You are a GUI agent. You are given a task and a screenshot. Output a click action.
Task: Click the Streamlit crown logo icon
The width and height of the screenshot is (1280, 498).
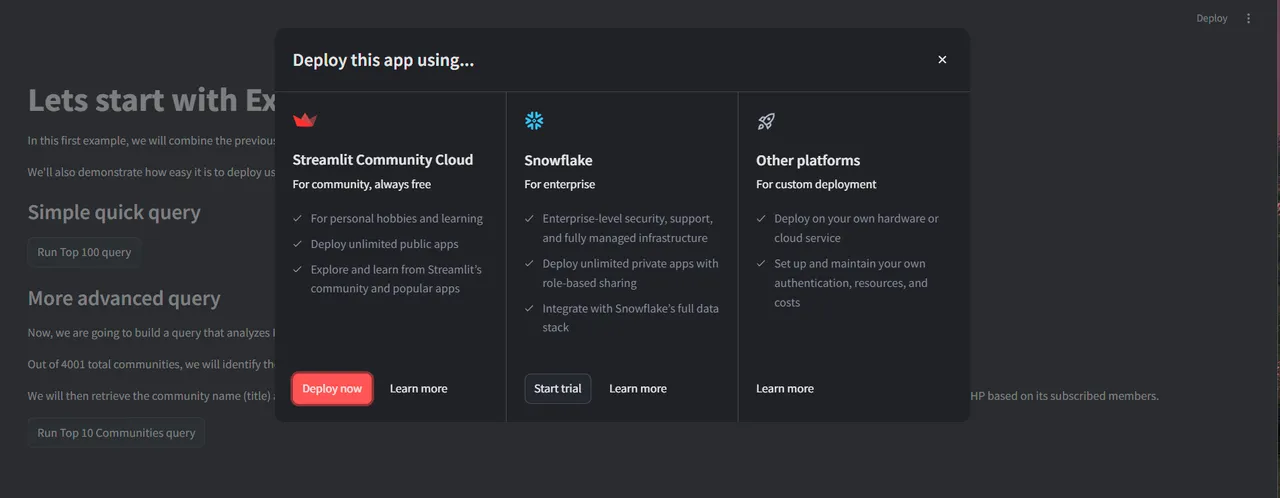click(x=304, y=121)
